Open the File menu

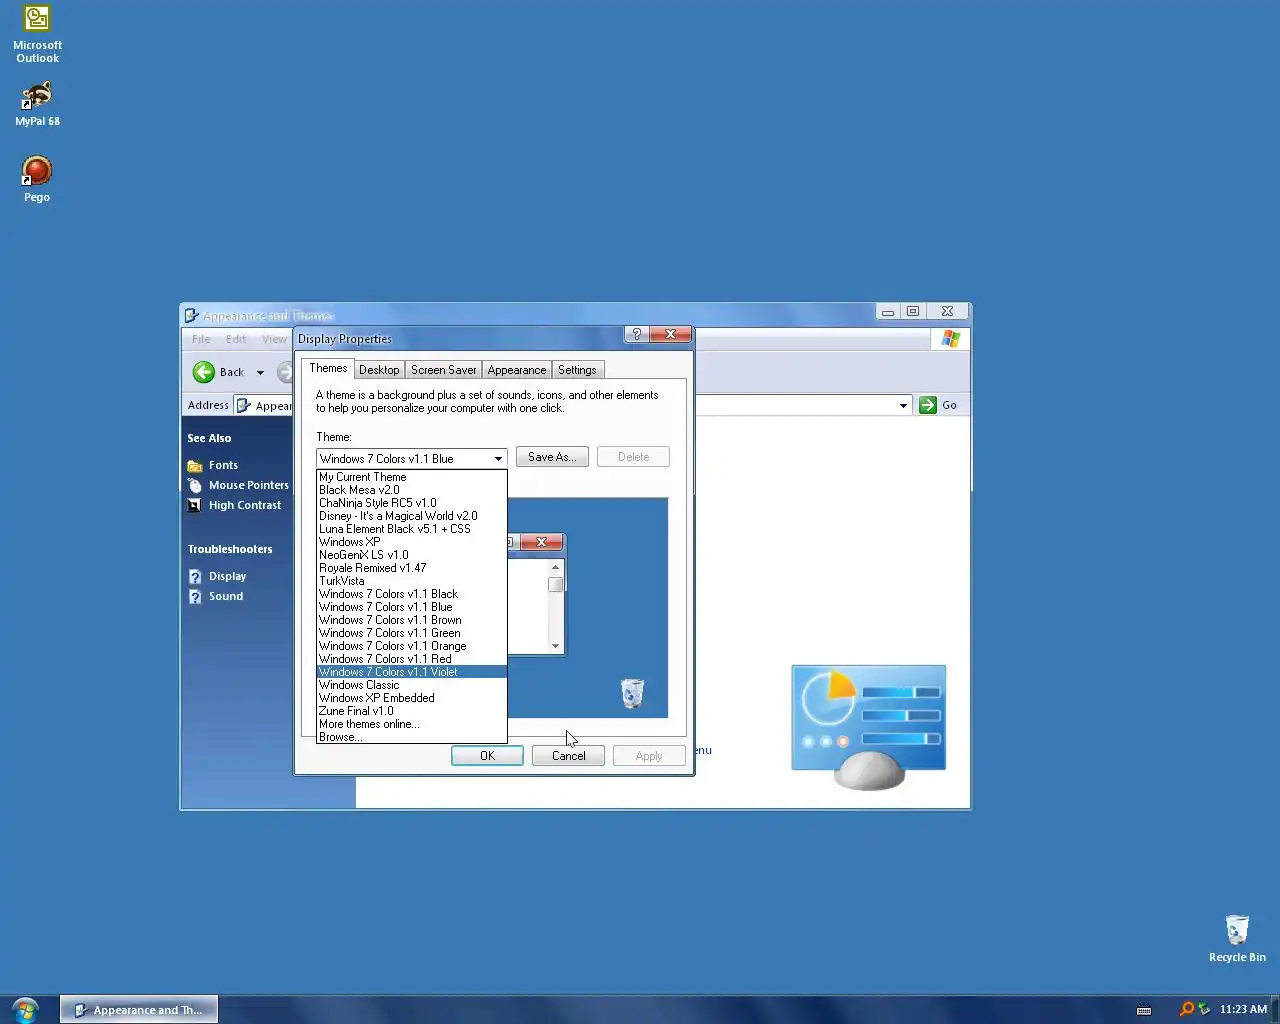(x=201, y=339)
